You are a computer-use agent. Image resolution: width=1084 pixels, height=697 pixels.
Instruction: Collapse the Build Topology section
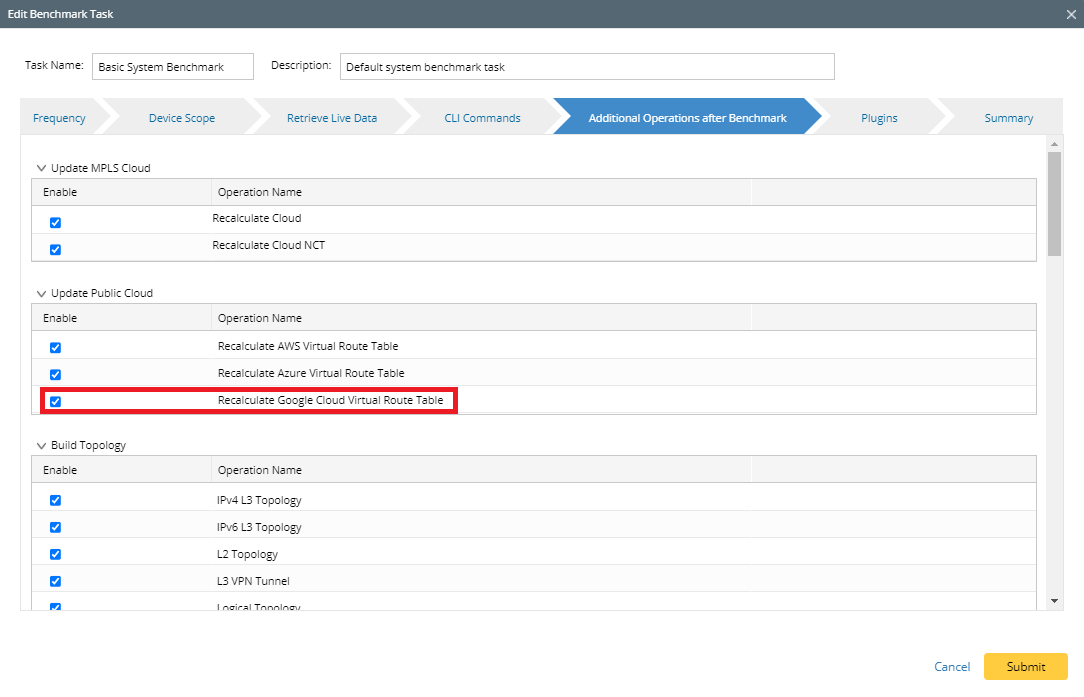(x=42, y=446)
